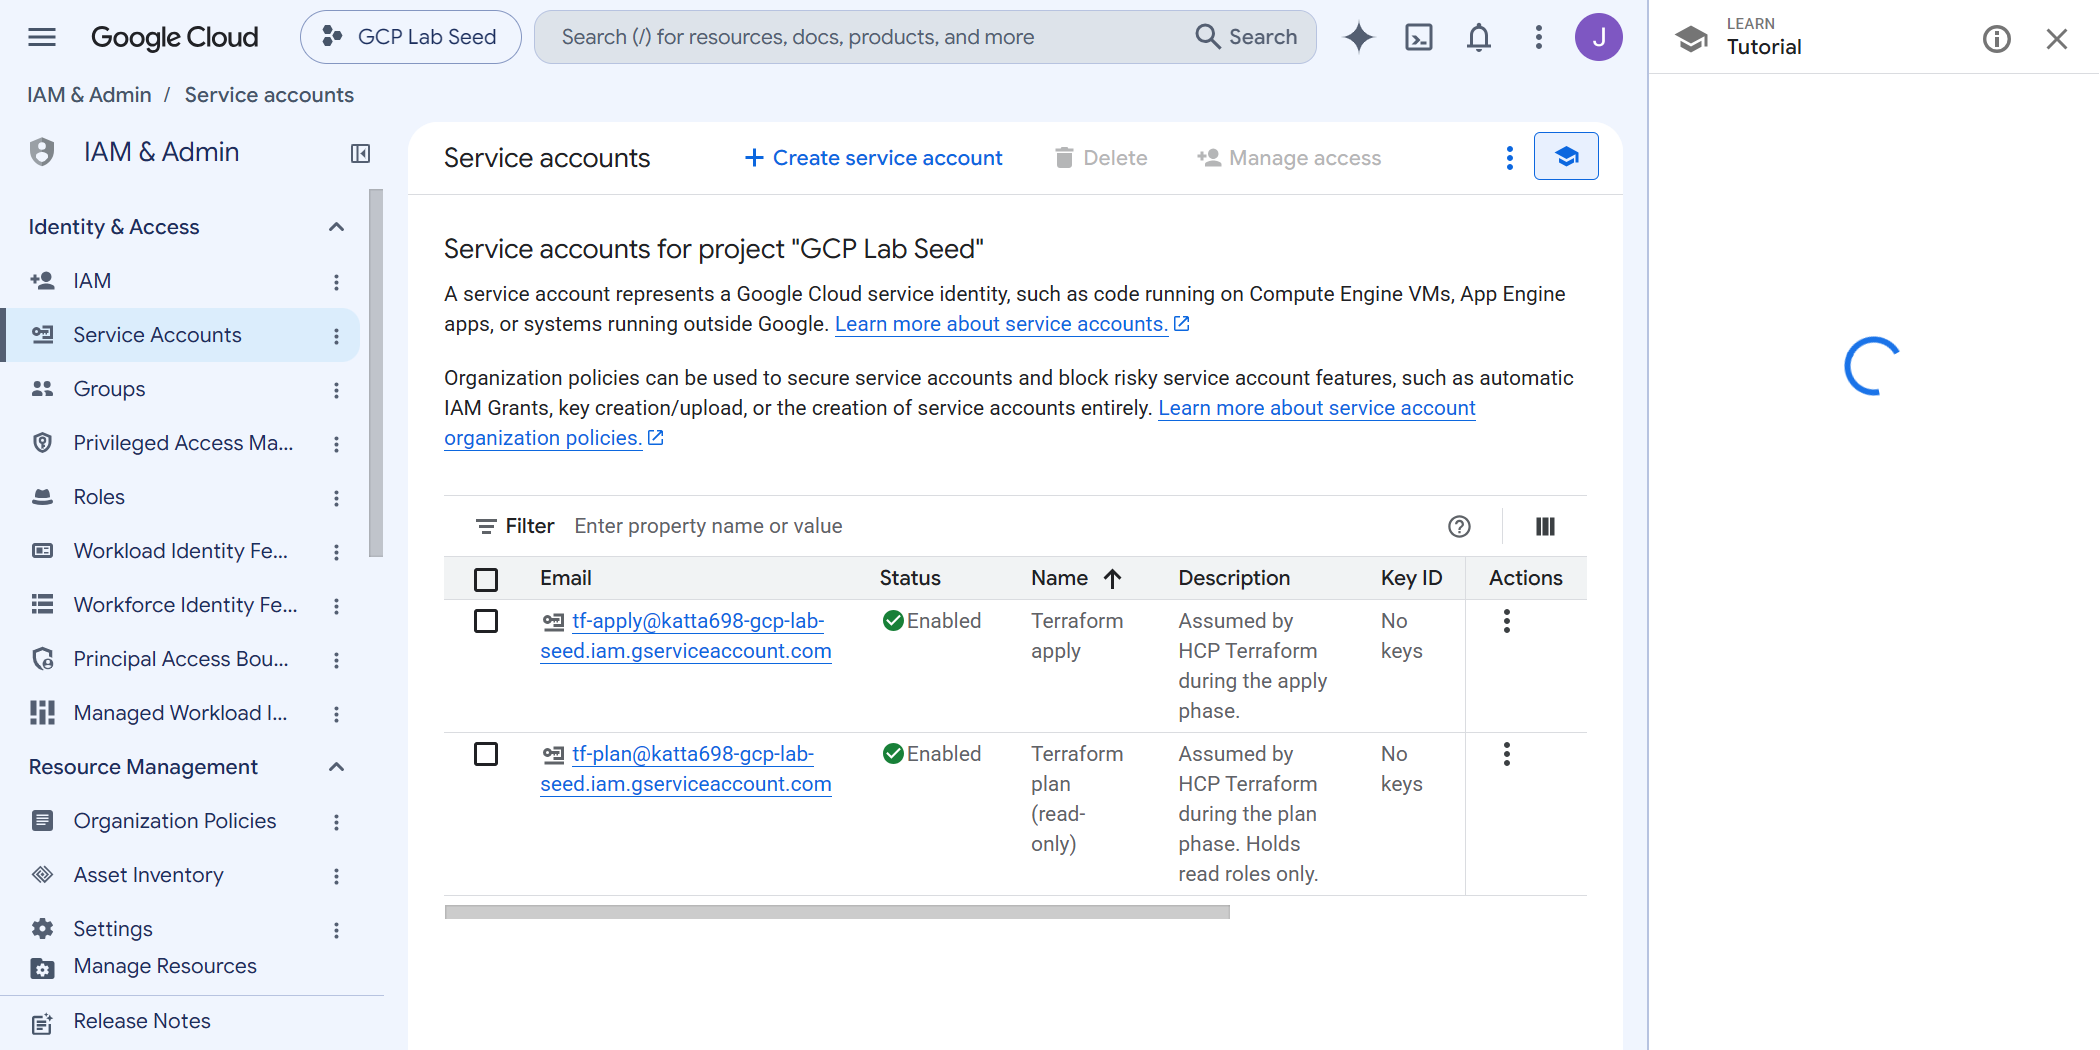This screenshot has width=2100, height=1050.
Task: Open Learn more about service accounts link
Action: pyautogui.click(x=1012, y=324)
